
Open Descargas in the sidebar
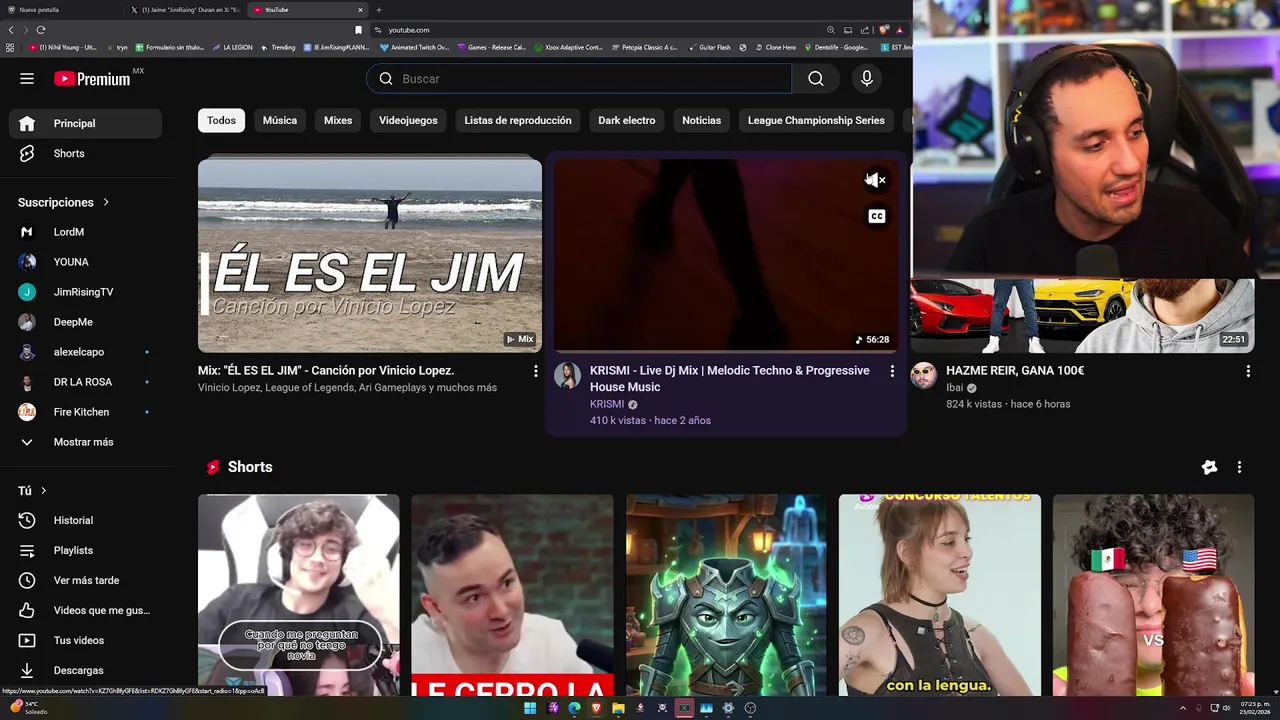(x=85, y=670)
